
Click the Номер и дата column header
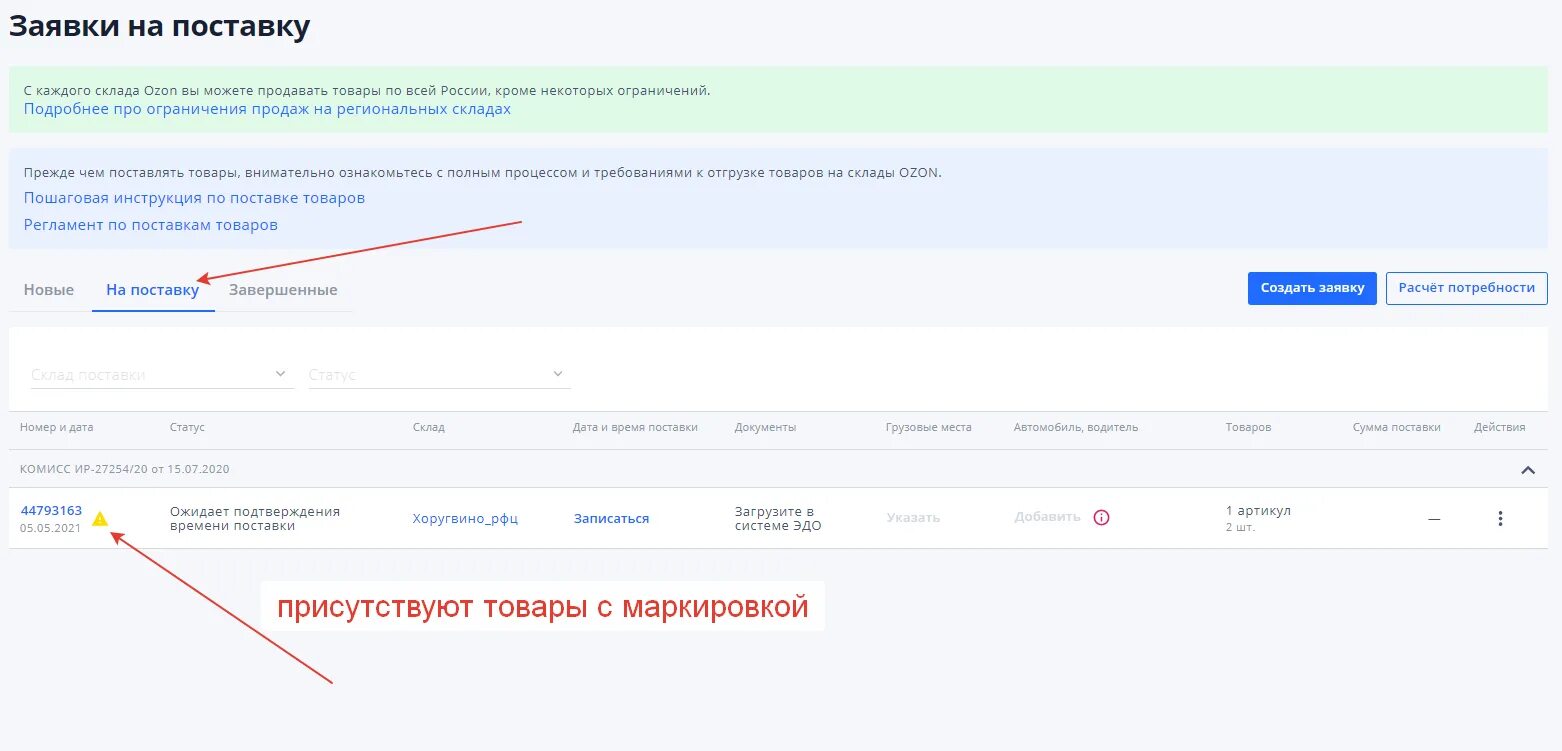pyautogui.click(x=56, y=427)
